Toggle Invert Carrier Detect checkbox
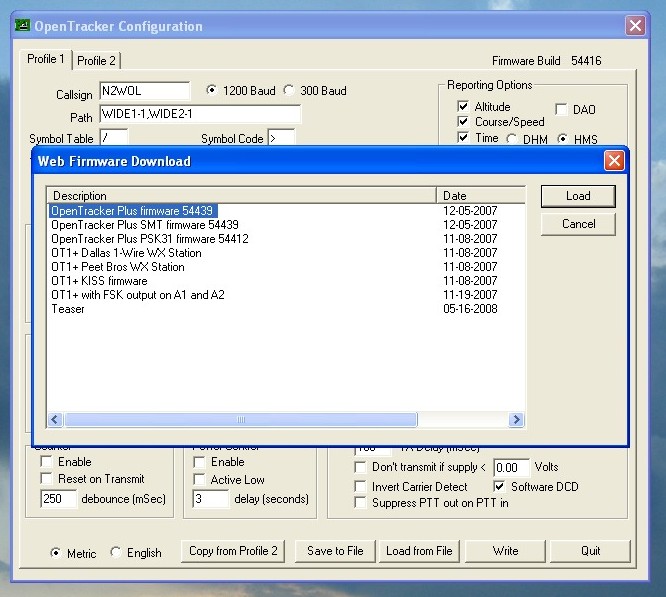Image resolution: width=666 pixels, height=597 pixels. click(360, 486)
